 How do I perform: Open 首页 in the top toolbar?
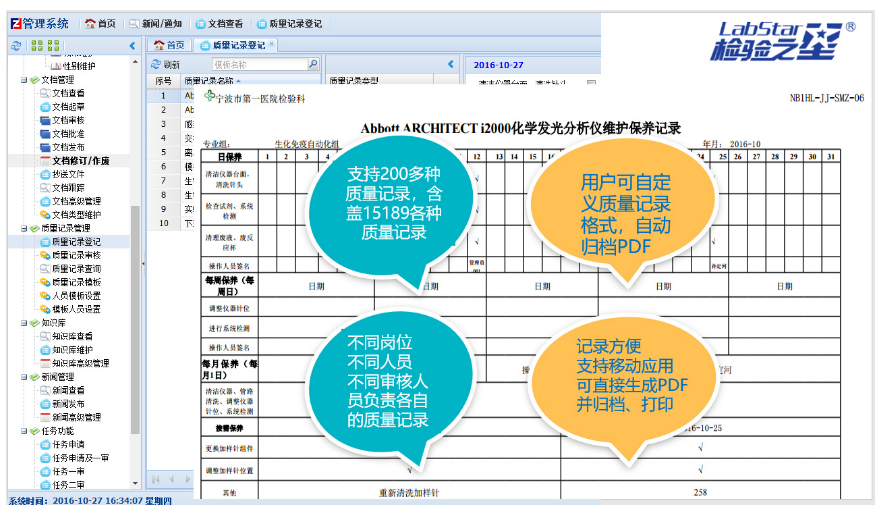coord(100,24)
